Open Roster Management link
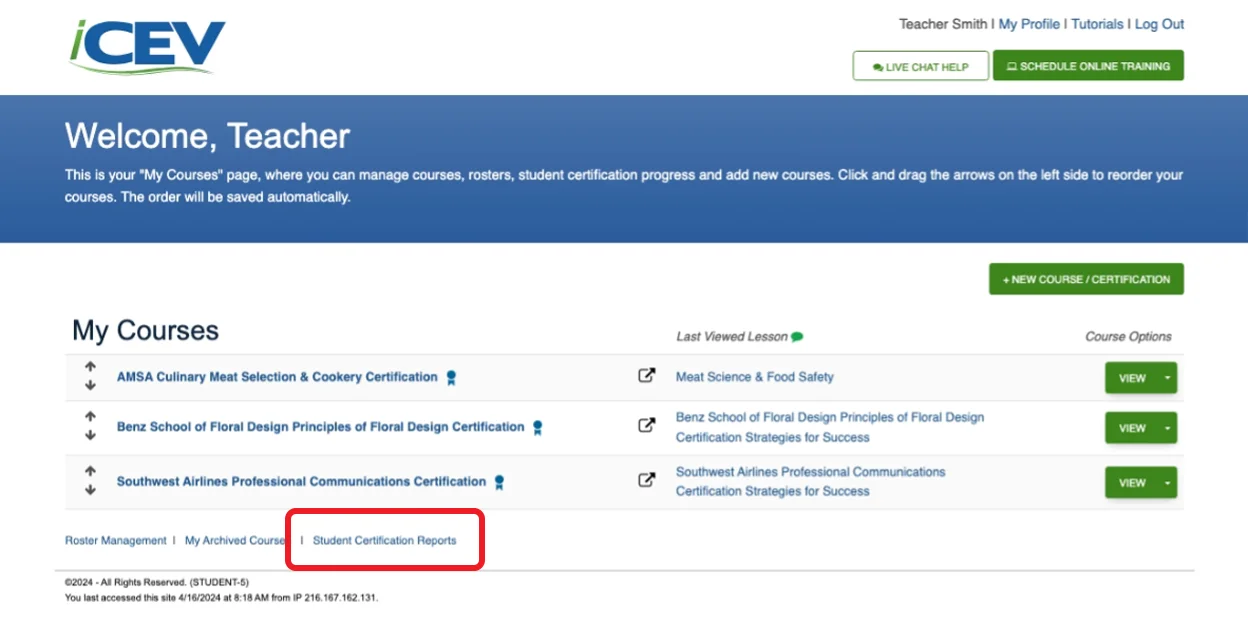Image resolution: width=1248 pixels, height=635 pixels. 116,540
